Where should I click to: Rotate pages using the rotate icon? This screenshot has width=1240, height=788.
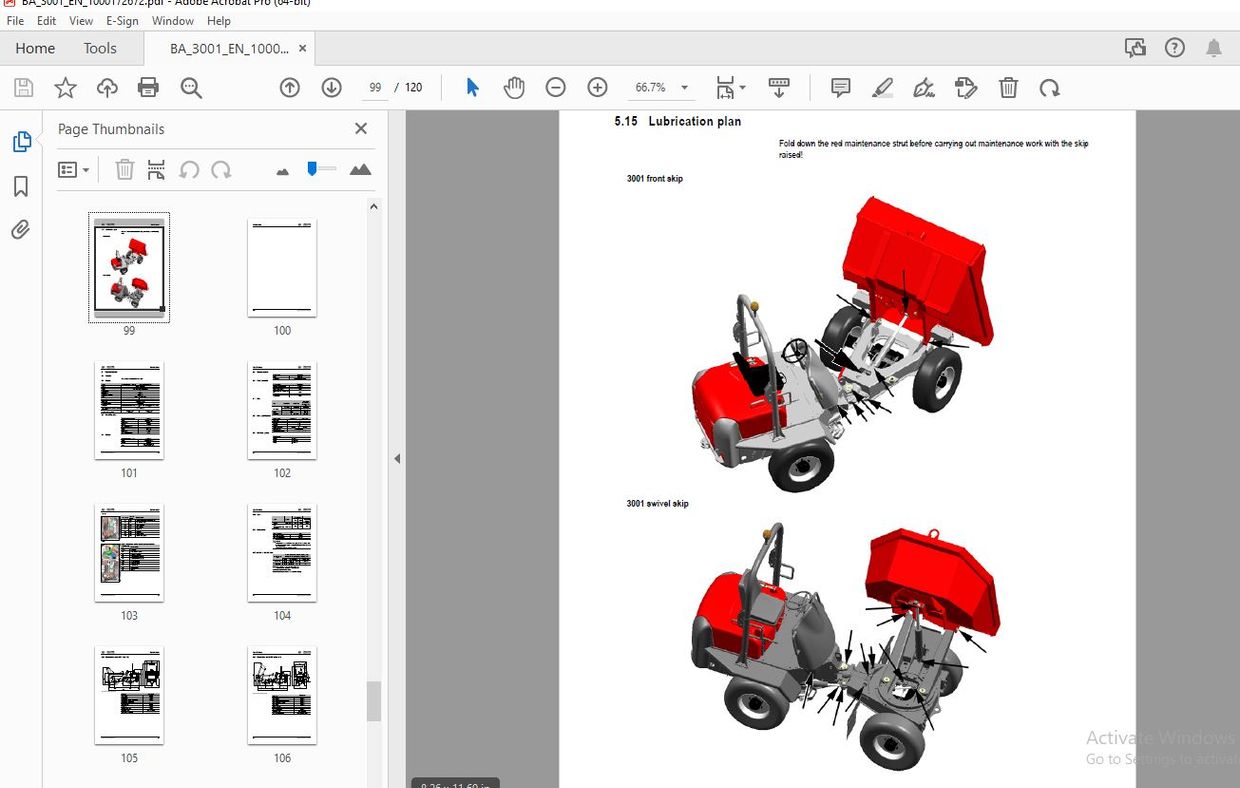(1048, 87)
